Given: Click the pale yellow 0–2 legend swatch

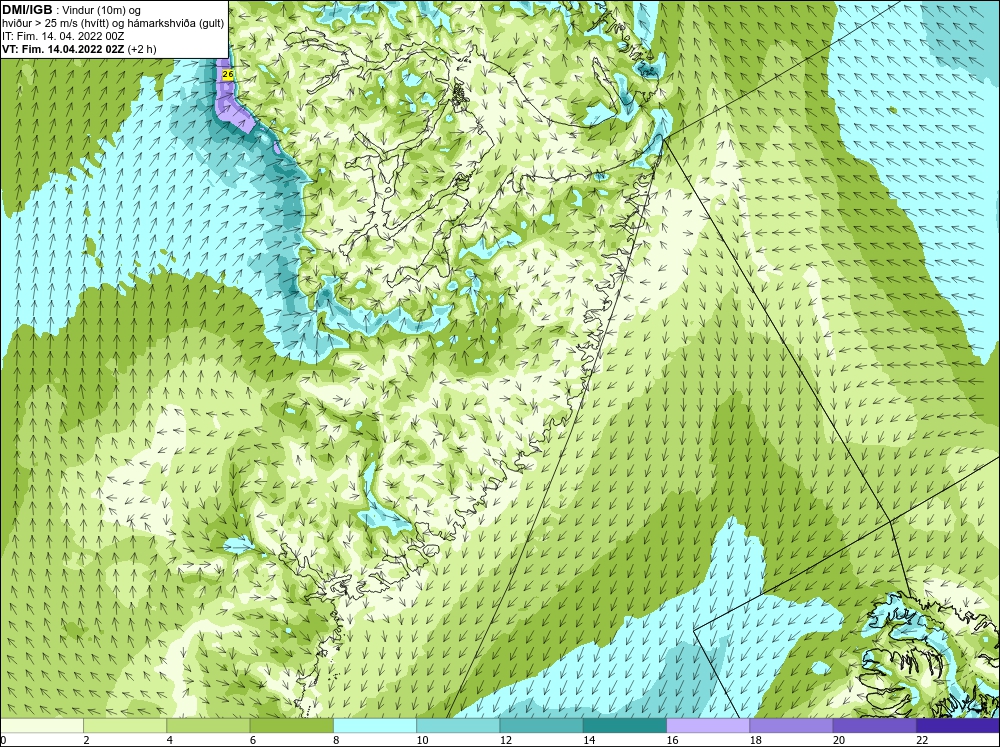Looking at the screenshot, I should pyautogui.click(x=42, y=725).
